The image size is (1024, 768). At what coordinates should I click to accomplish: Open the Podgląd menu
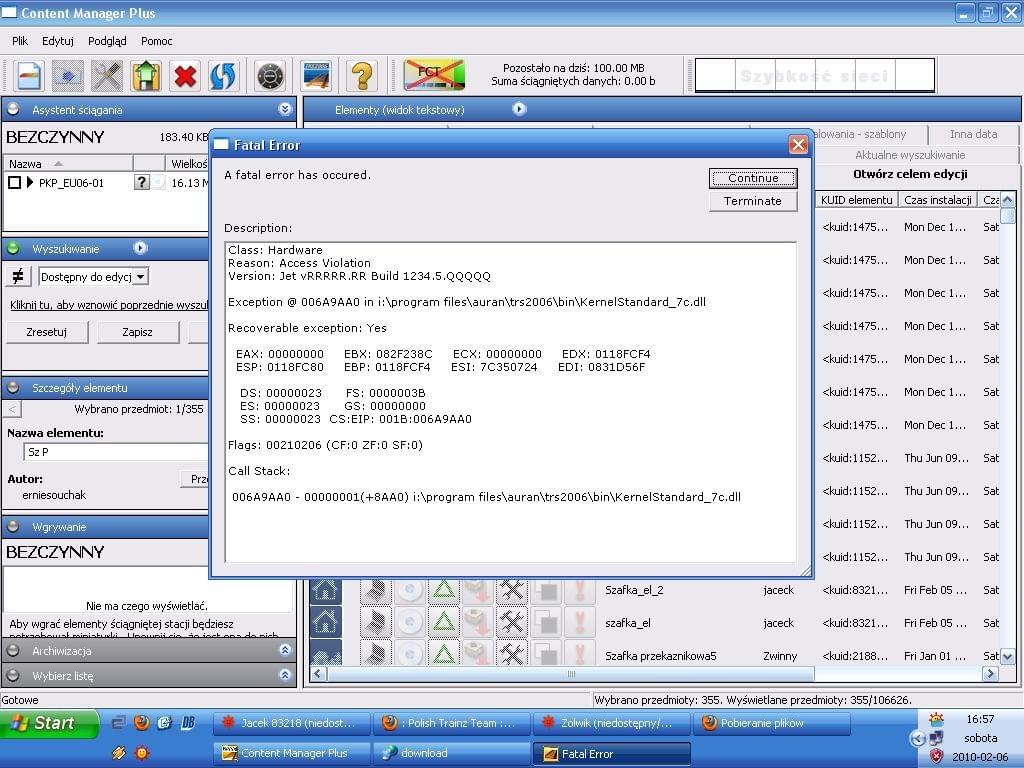point(107,40)
